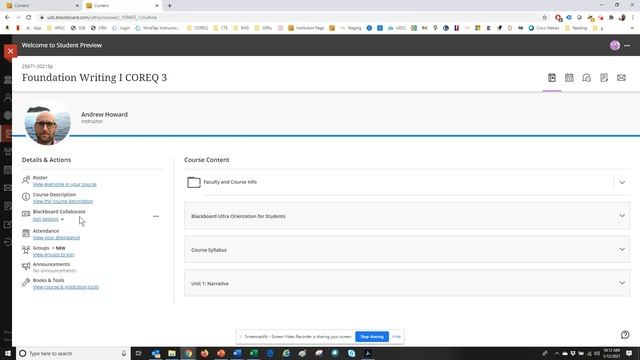The width and height of the screenshot is (640, 360).
Task: Open the Reading bookmarks folder
Action: [576, 28]
